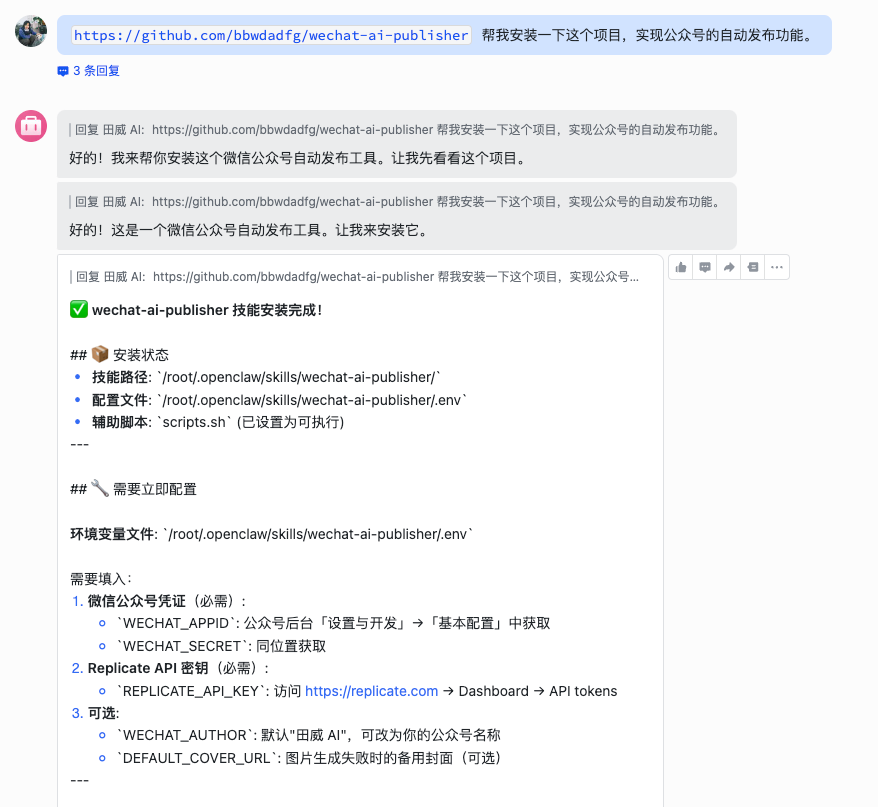
Task: Click the user's profile avatar photo
Action: point(30,30)
